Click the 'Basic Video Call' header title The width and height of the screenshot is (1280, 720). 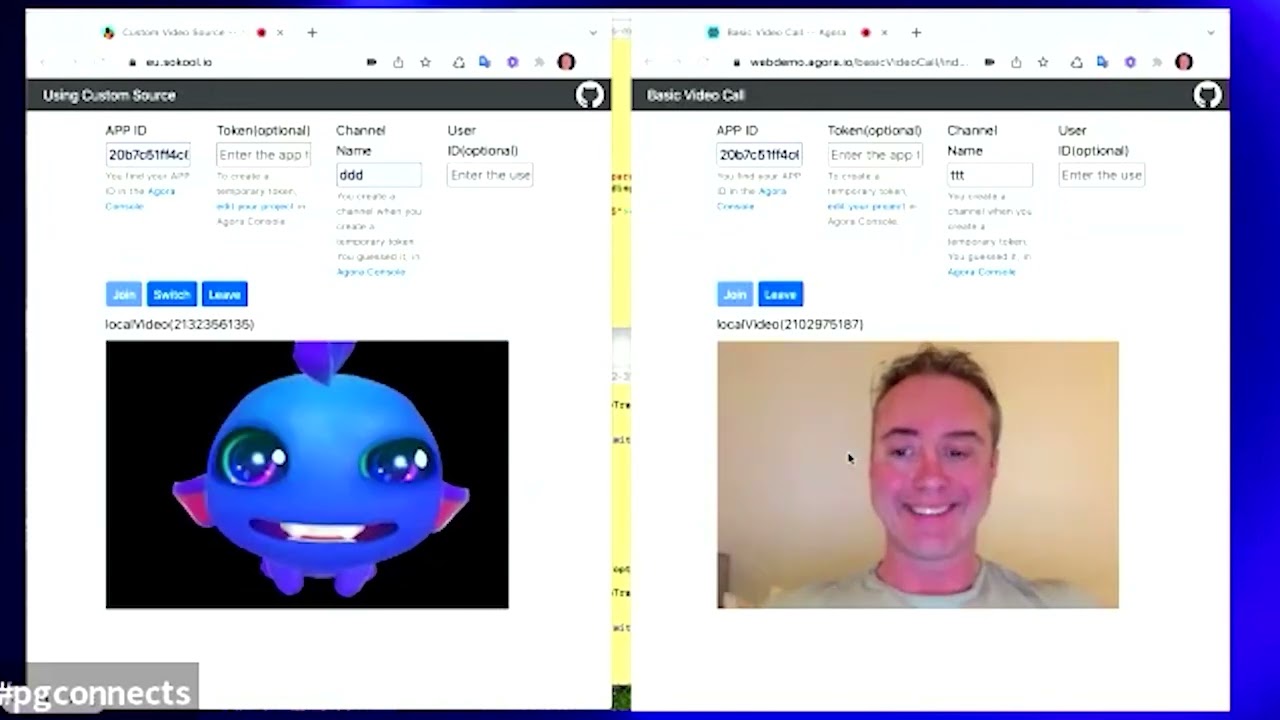click(x=696, y=95)
